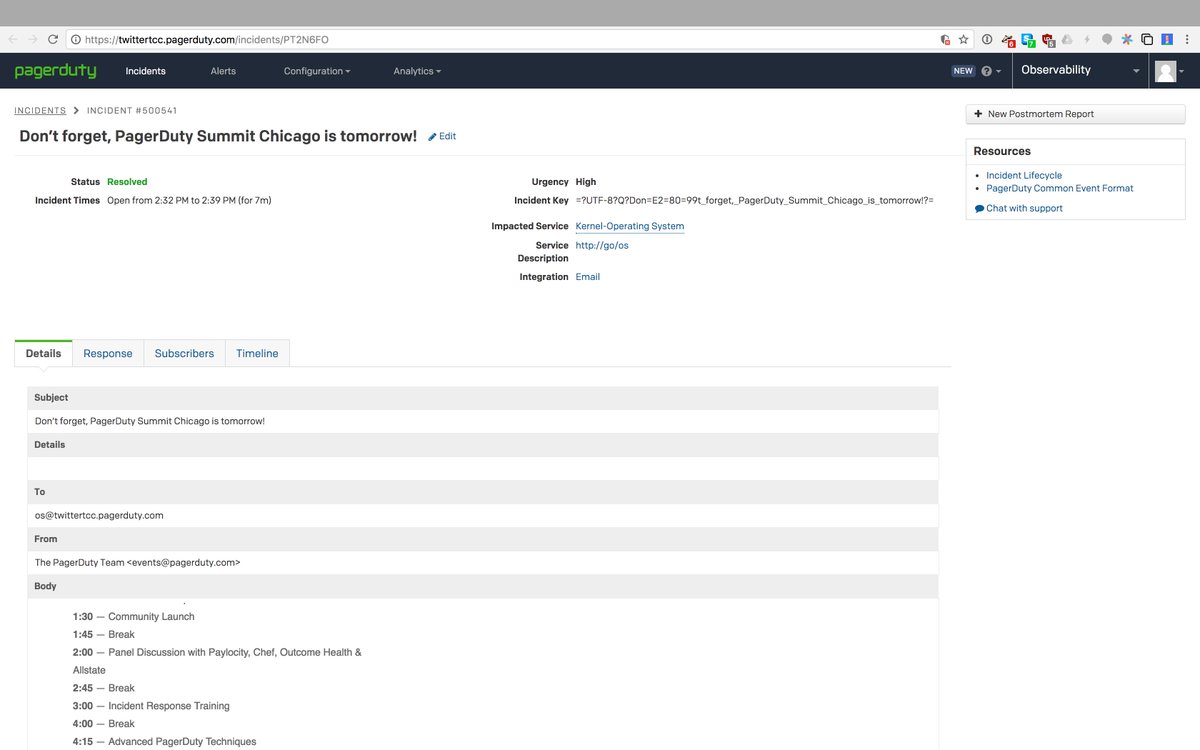1200x750 pixels.
Task: Click the New Postmortem Report button
Action: tap(1075, 114)
